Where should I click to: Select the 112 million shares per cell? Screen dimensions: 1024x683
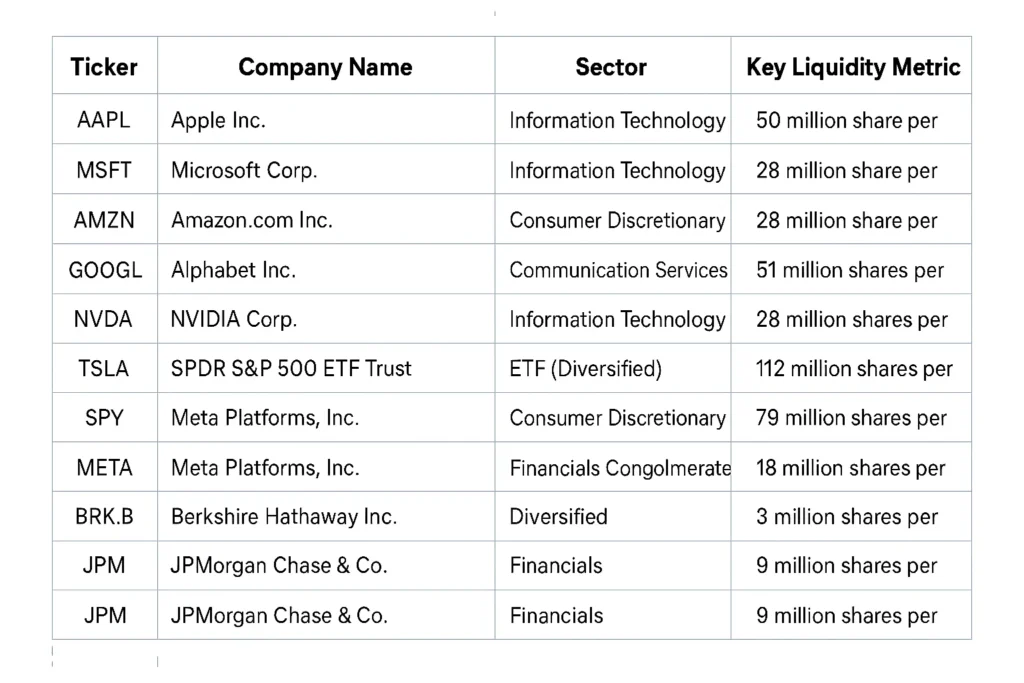[854, 369]
